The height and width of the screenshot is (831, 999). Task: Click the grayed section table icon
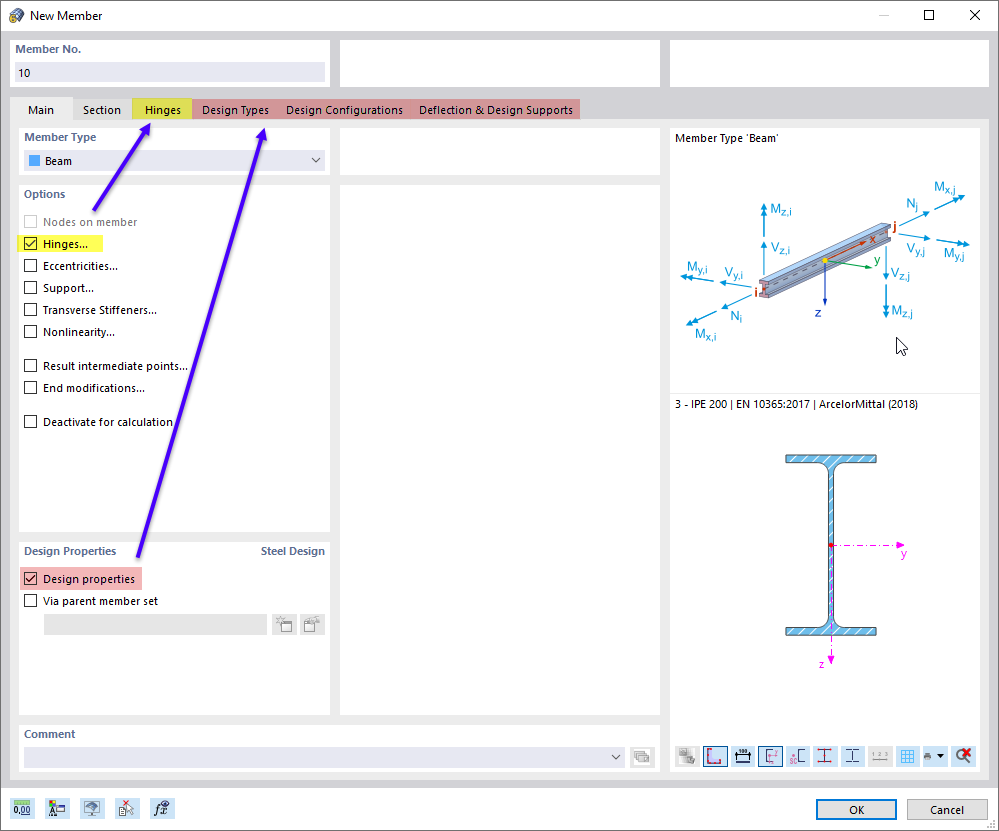coord(687,756)
